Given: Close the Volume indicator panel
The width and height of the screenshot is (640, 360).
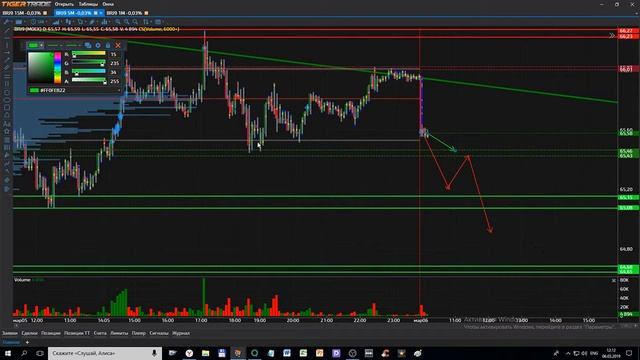Looking at the screenshot, I should 613,280.
